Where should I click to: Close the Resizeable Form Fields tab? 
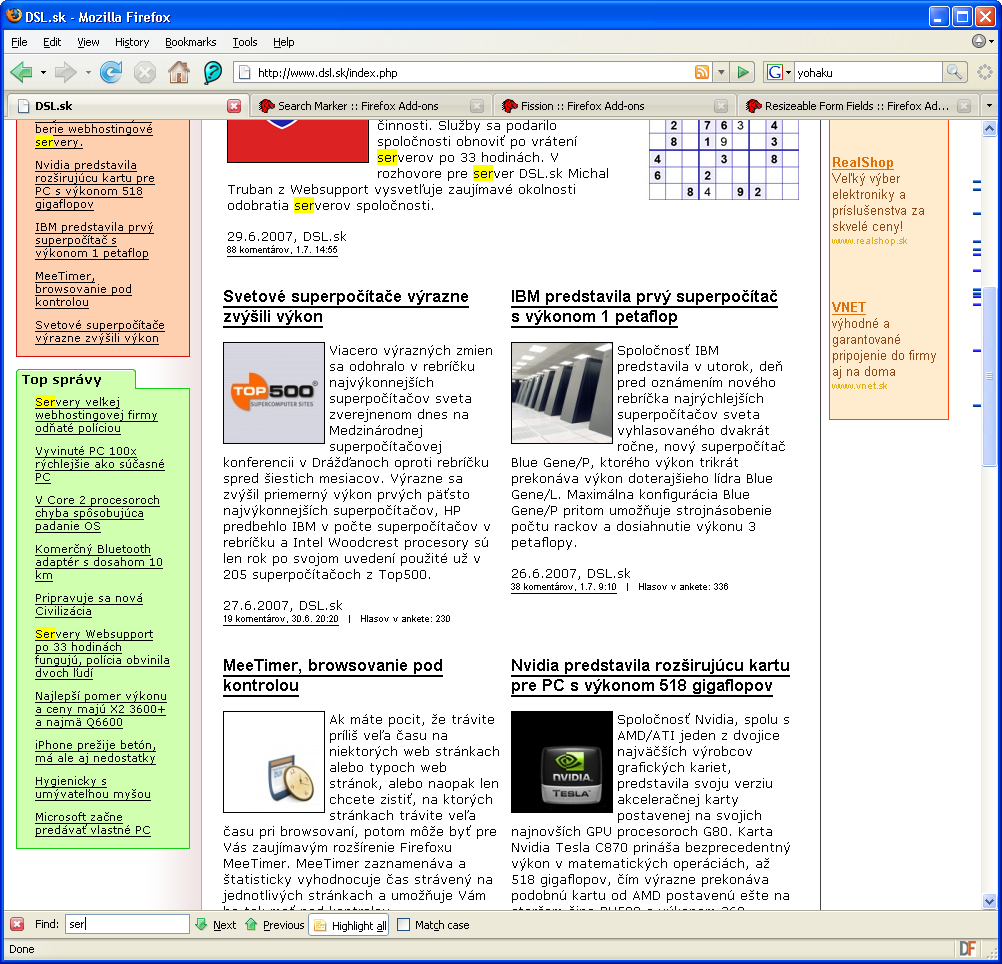[964, 106]
